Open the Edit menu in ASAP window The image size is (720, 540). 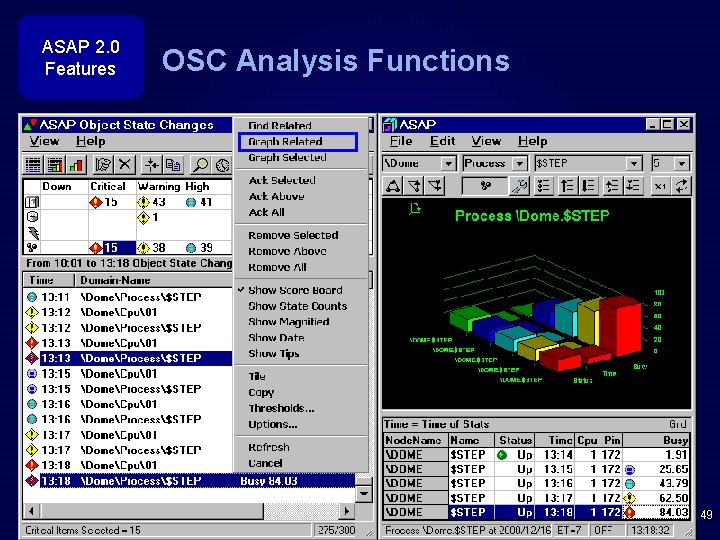click(x=442, y=141)
